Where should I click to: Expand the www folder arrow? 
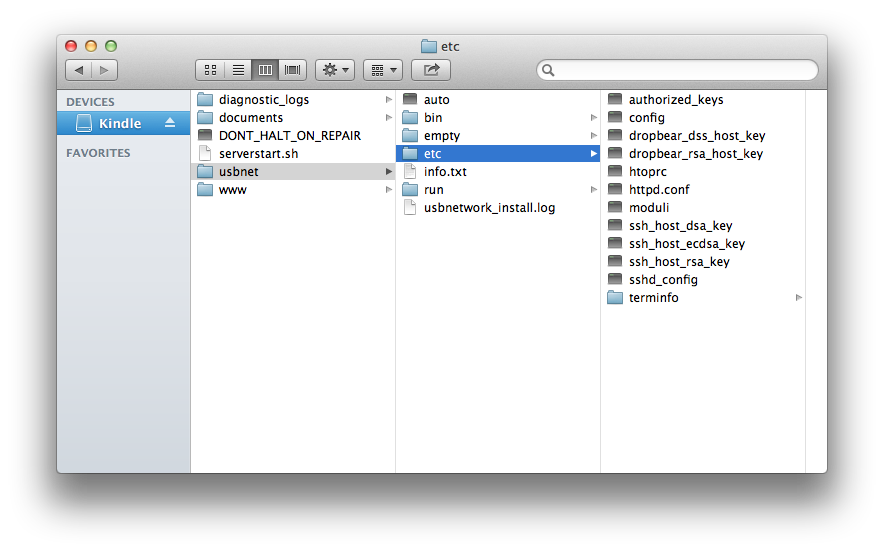point(388,189)
